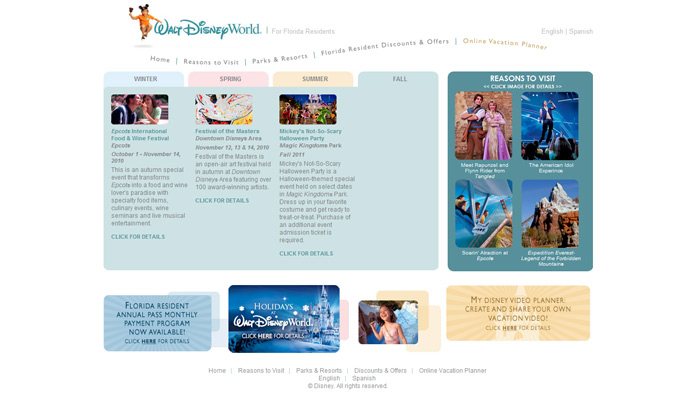Open Home in the top navigation
The image size is (700, 400).
point(160,59)
